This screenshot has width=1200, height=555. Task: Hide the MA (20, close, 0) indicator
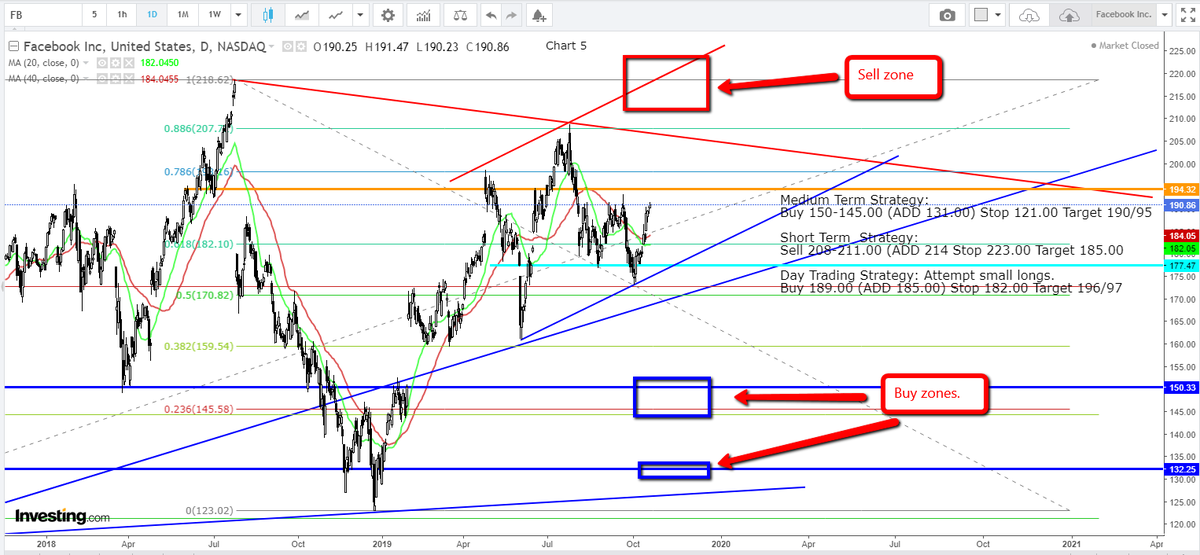100,62
